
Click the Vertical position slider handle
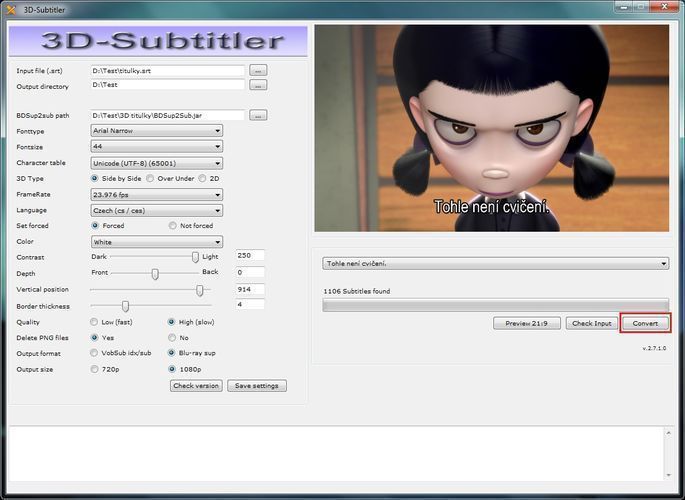(x=200, y=290)
